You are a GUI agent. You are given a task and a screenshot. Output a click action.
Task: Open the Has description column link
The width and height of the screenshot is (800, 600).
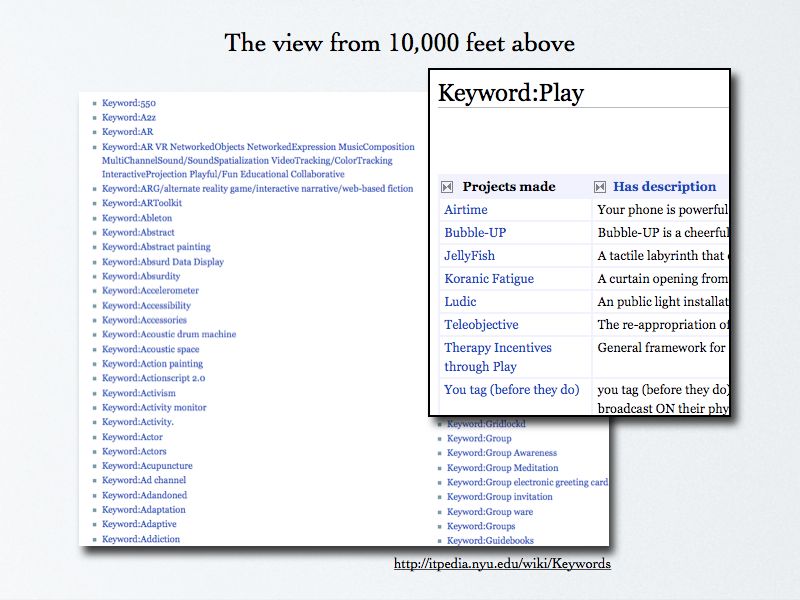coord(664,187)
